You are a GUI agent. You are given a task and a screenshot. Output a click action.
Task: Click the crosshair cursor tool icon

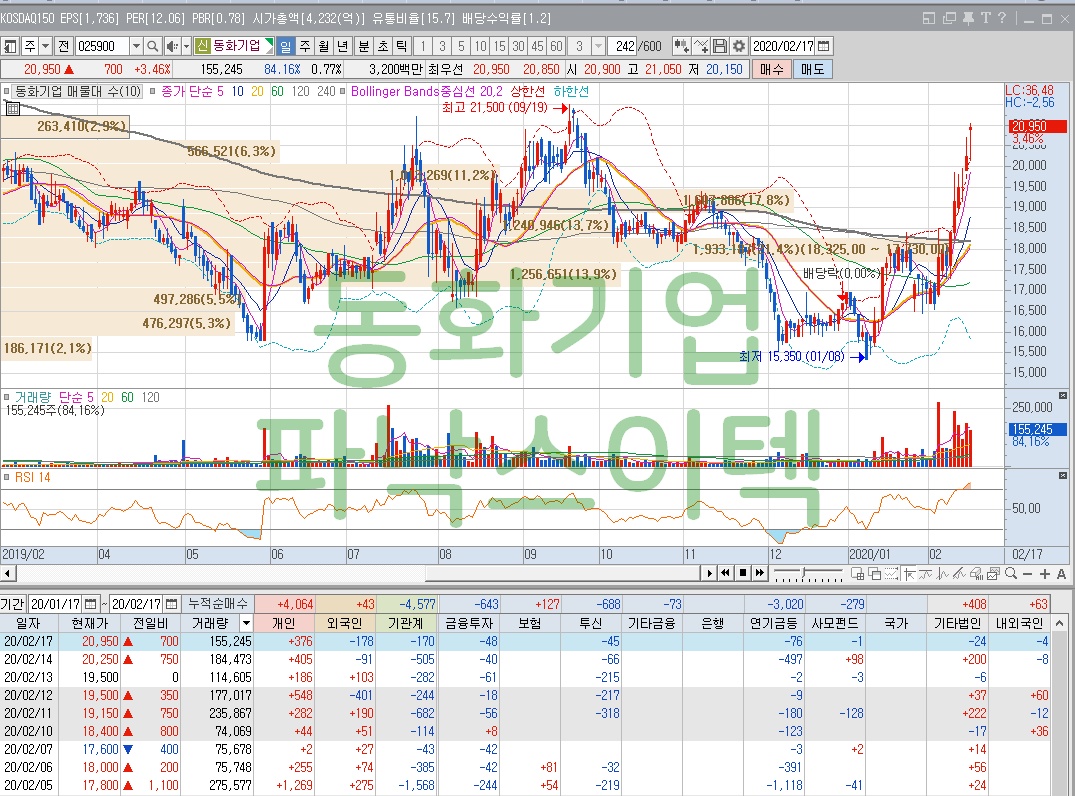coord(909,574)
